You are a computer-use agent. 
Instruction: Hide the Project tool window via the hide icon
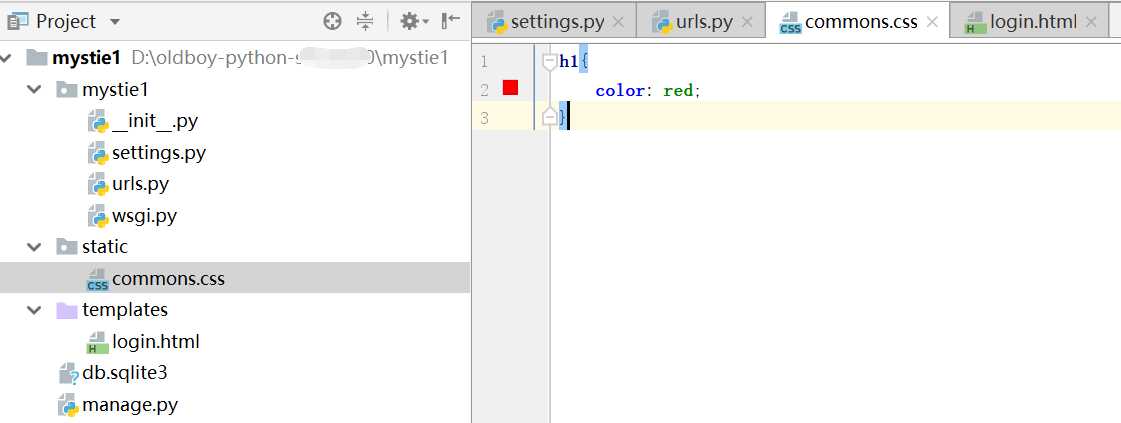click(x=451, y=21)
